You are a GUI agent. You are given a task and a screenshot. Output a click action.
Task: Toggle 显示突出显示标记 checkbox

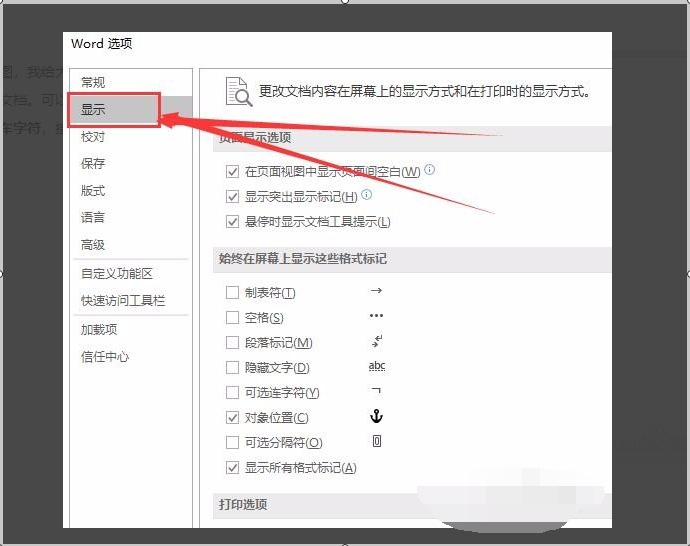tap(232, 196)
